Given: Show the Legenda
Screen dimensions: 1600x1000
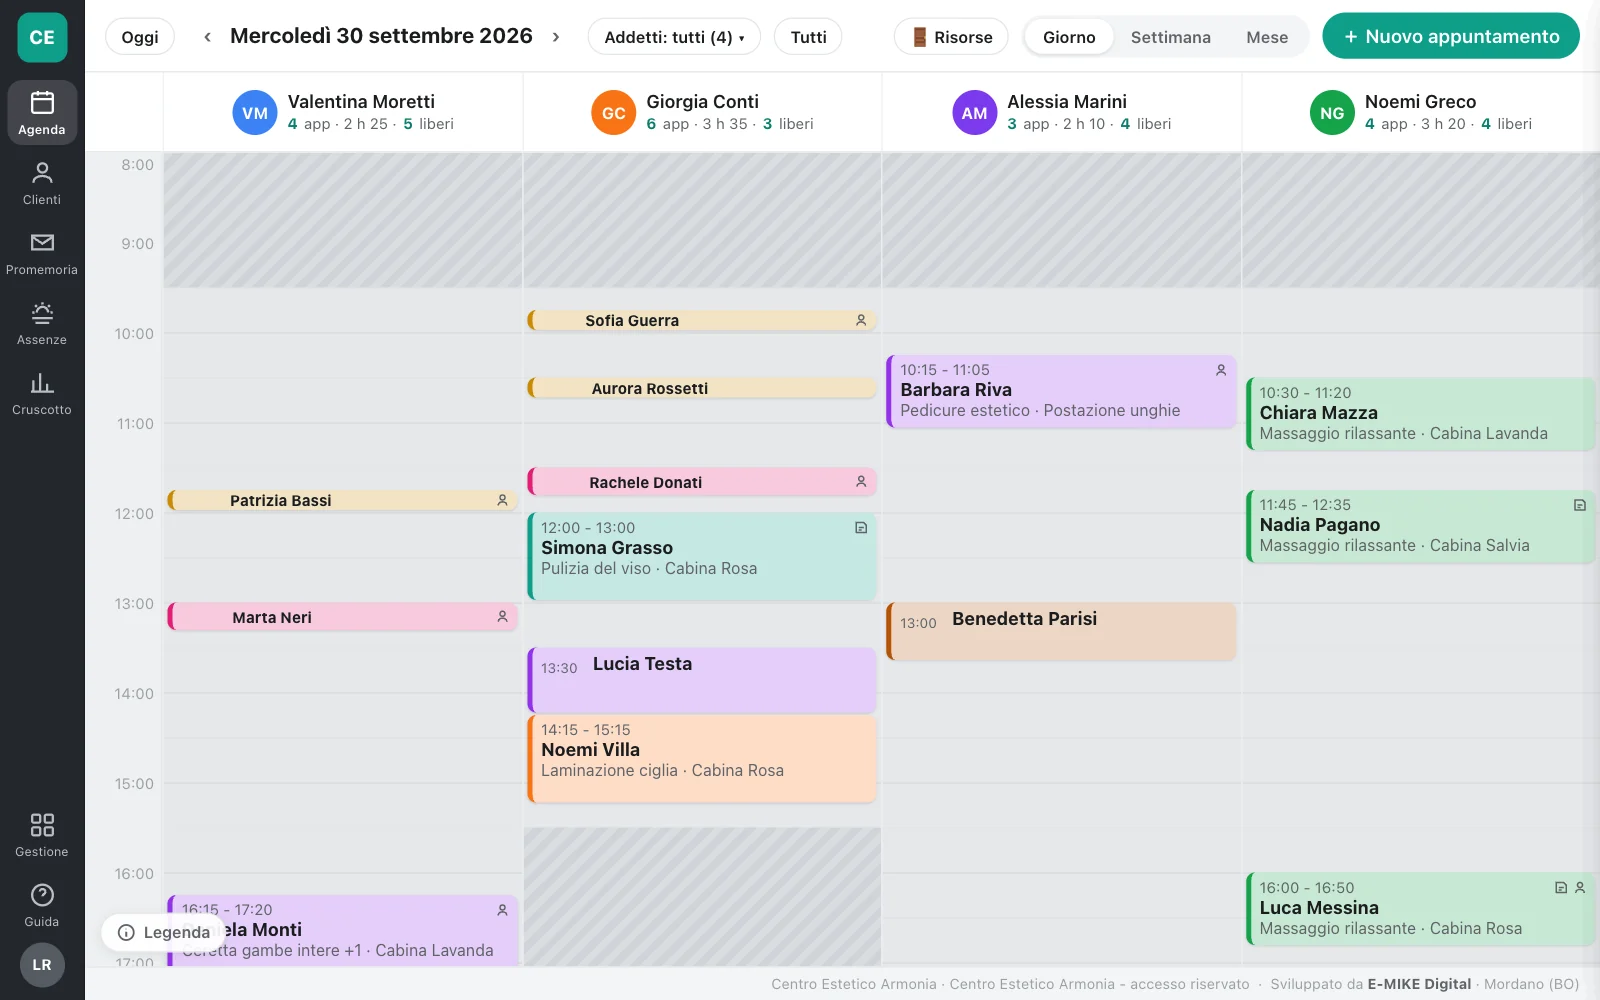Looking at the screenshot, I should [x=164, y=932].
